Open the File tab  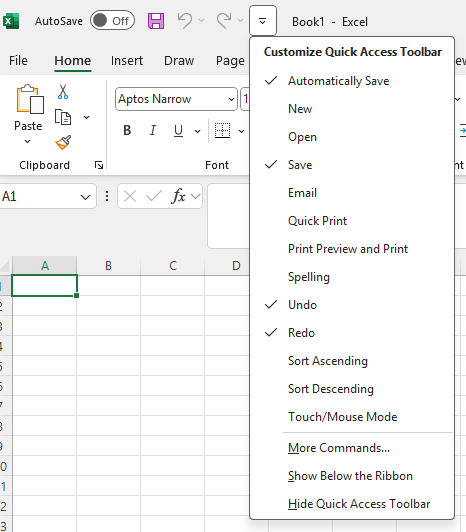[x=18, y=61]
